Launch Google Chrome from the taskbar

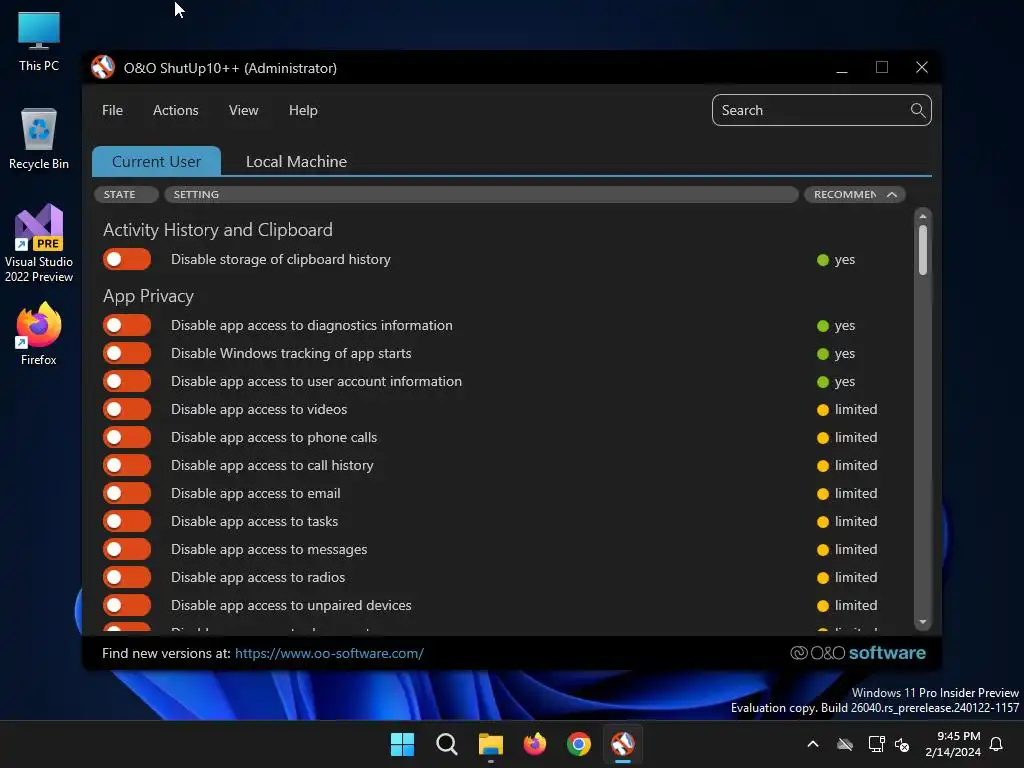[579, 744]
